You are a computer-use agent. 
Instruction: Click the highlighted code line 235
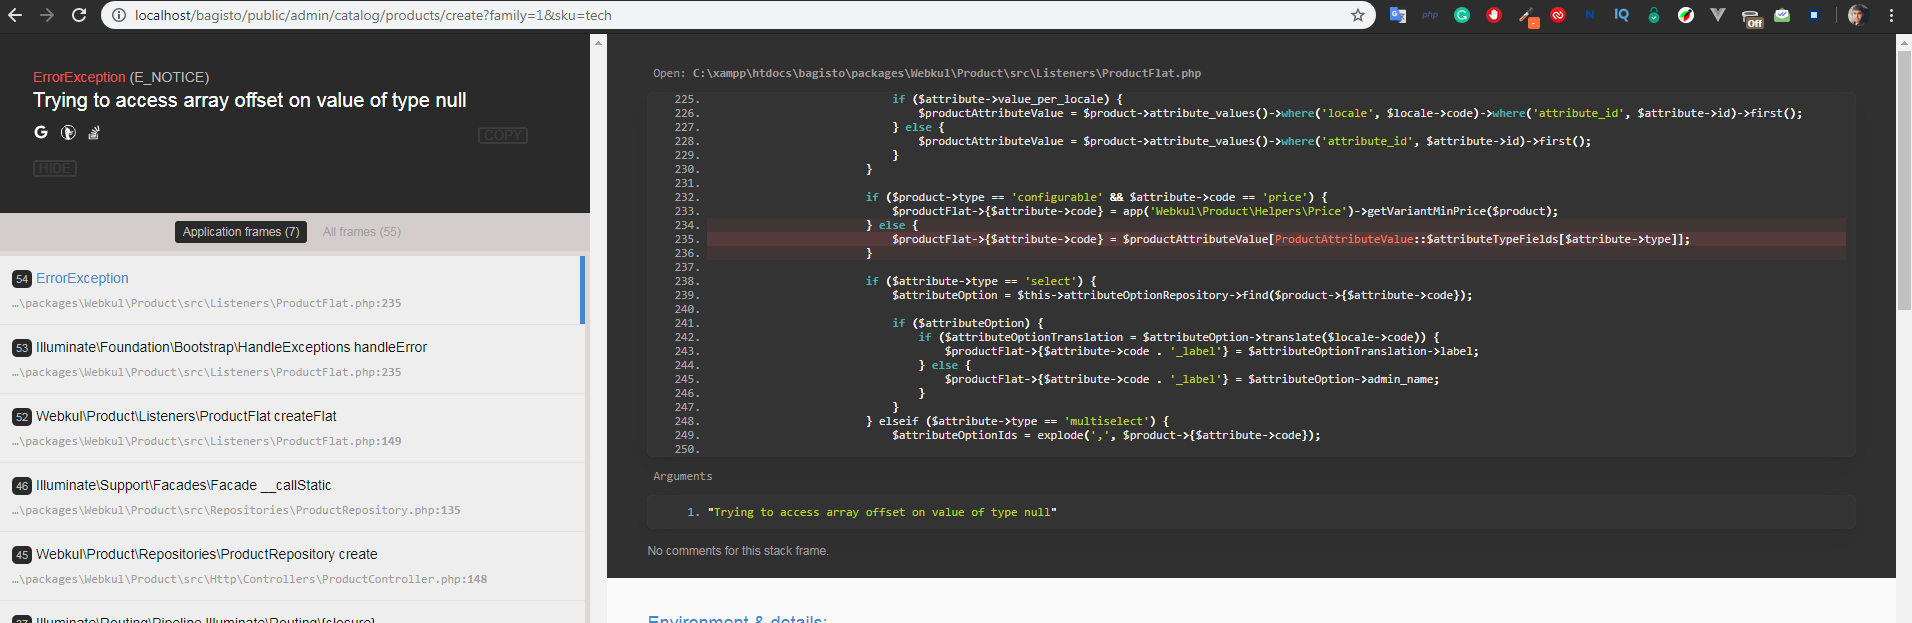[x=1276, y=239]
